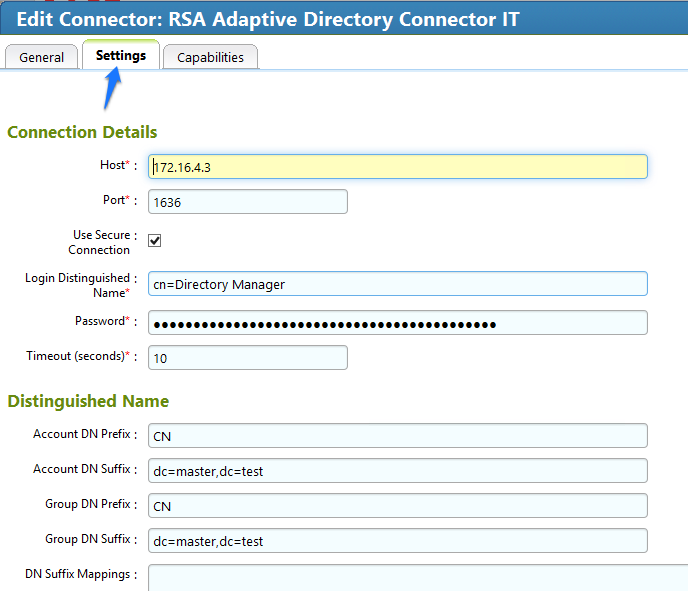Screen dimensions: 688x591
Task: Click the Account DN Prefix label
Action: (x=82, y=434)
